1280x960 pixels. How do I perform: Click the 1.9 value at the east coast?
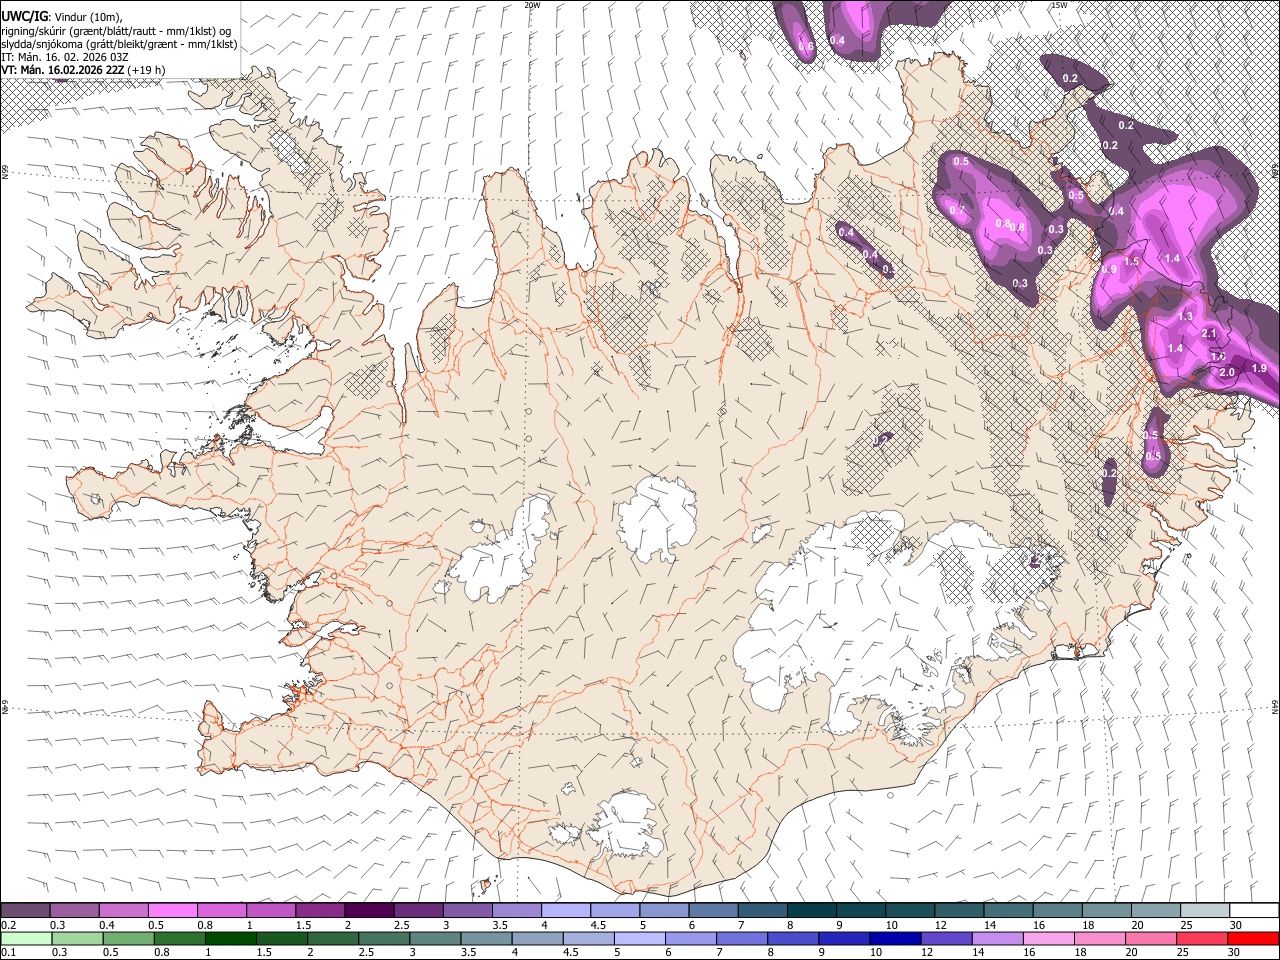click(1259, 368)
